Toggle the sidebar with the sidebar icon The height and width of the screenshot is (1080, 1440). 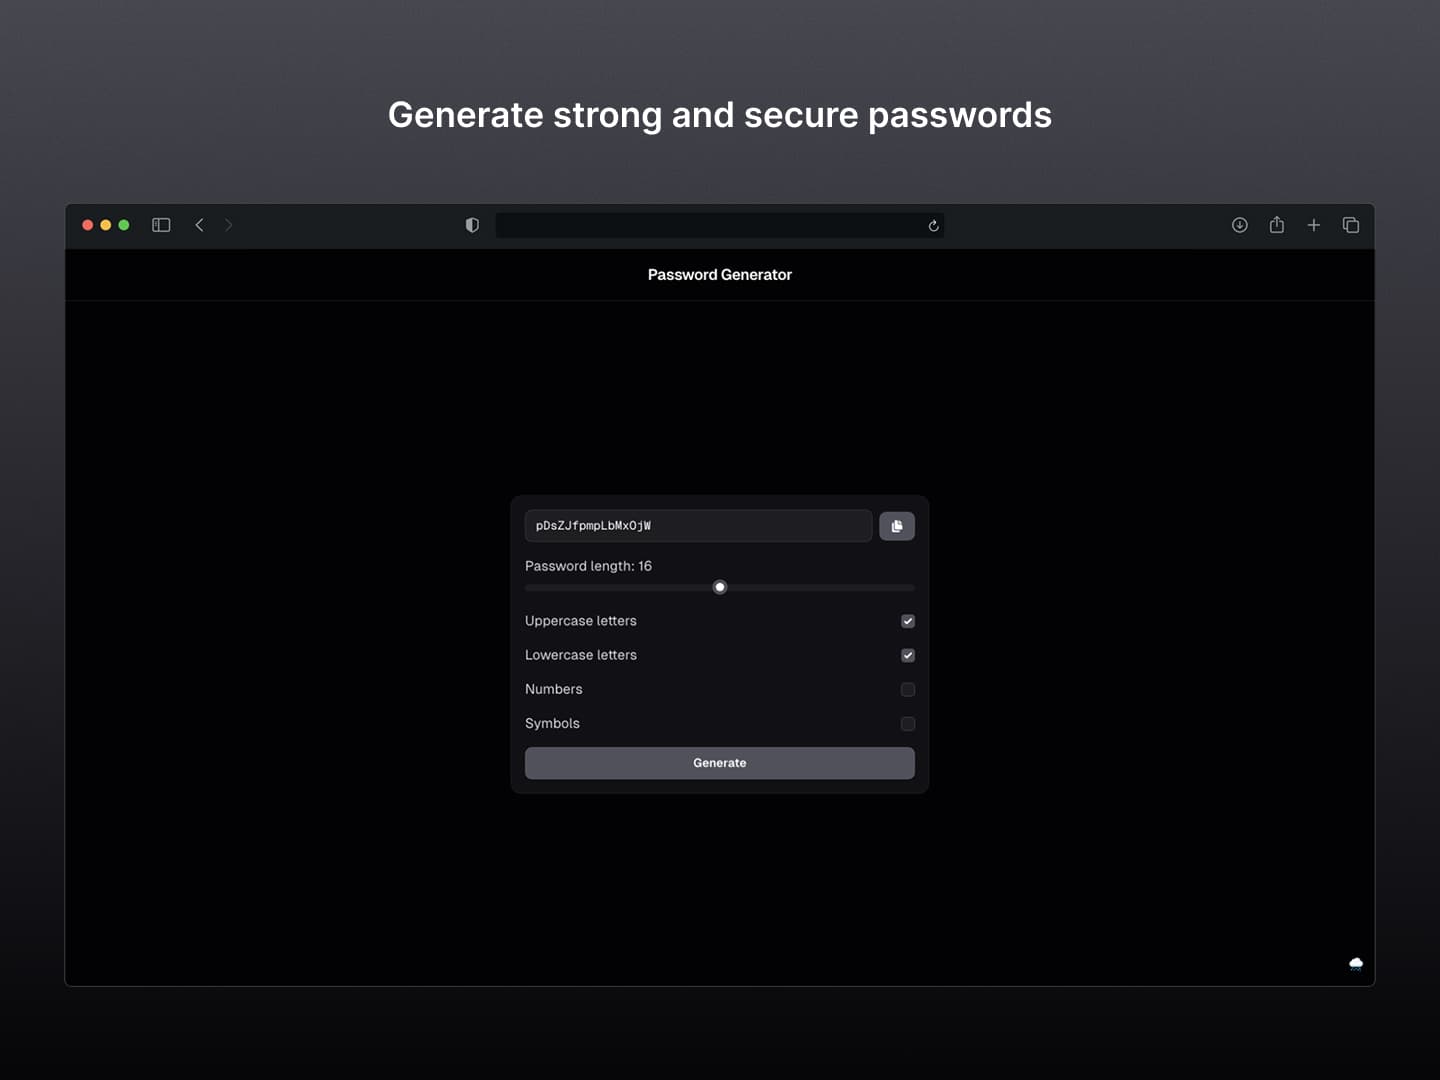coord(161,225)
